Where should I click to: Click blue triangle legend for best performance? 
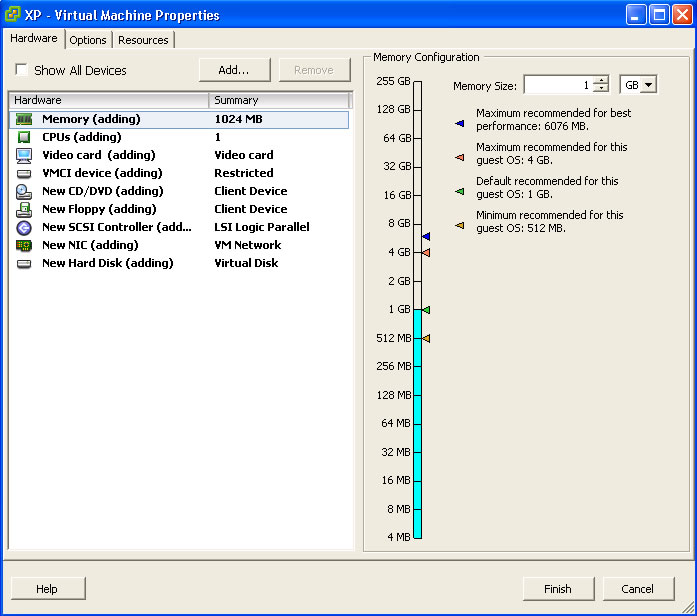coord(460,123)
